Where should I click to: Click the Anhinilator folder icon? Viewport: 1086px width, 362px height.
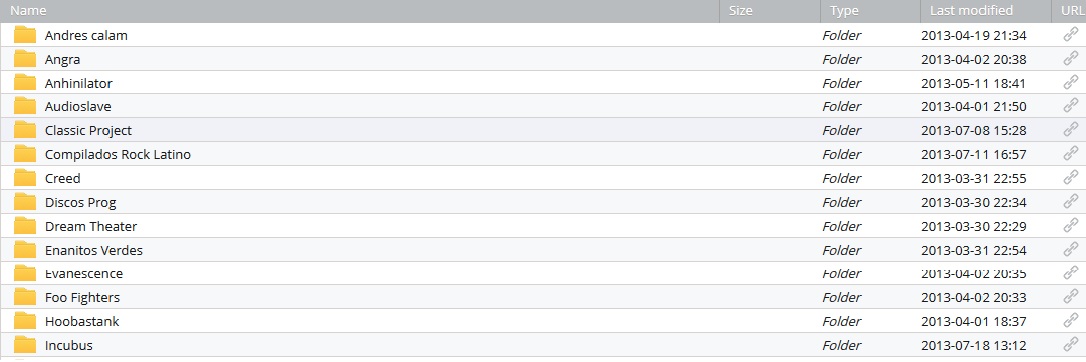click(x=25, y=82)
